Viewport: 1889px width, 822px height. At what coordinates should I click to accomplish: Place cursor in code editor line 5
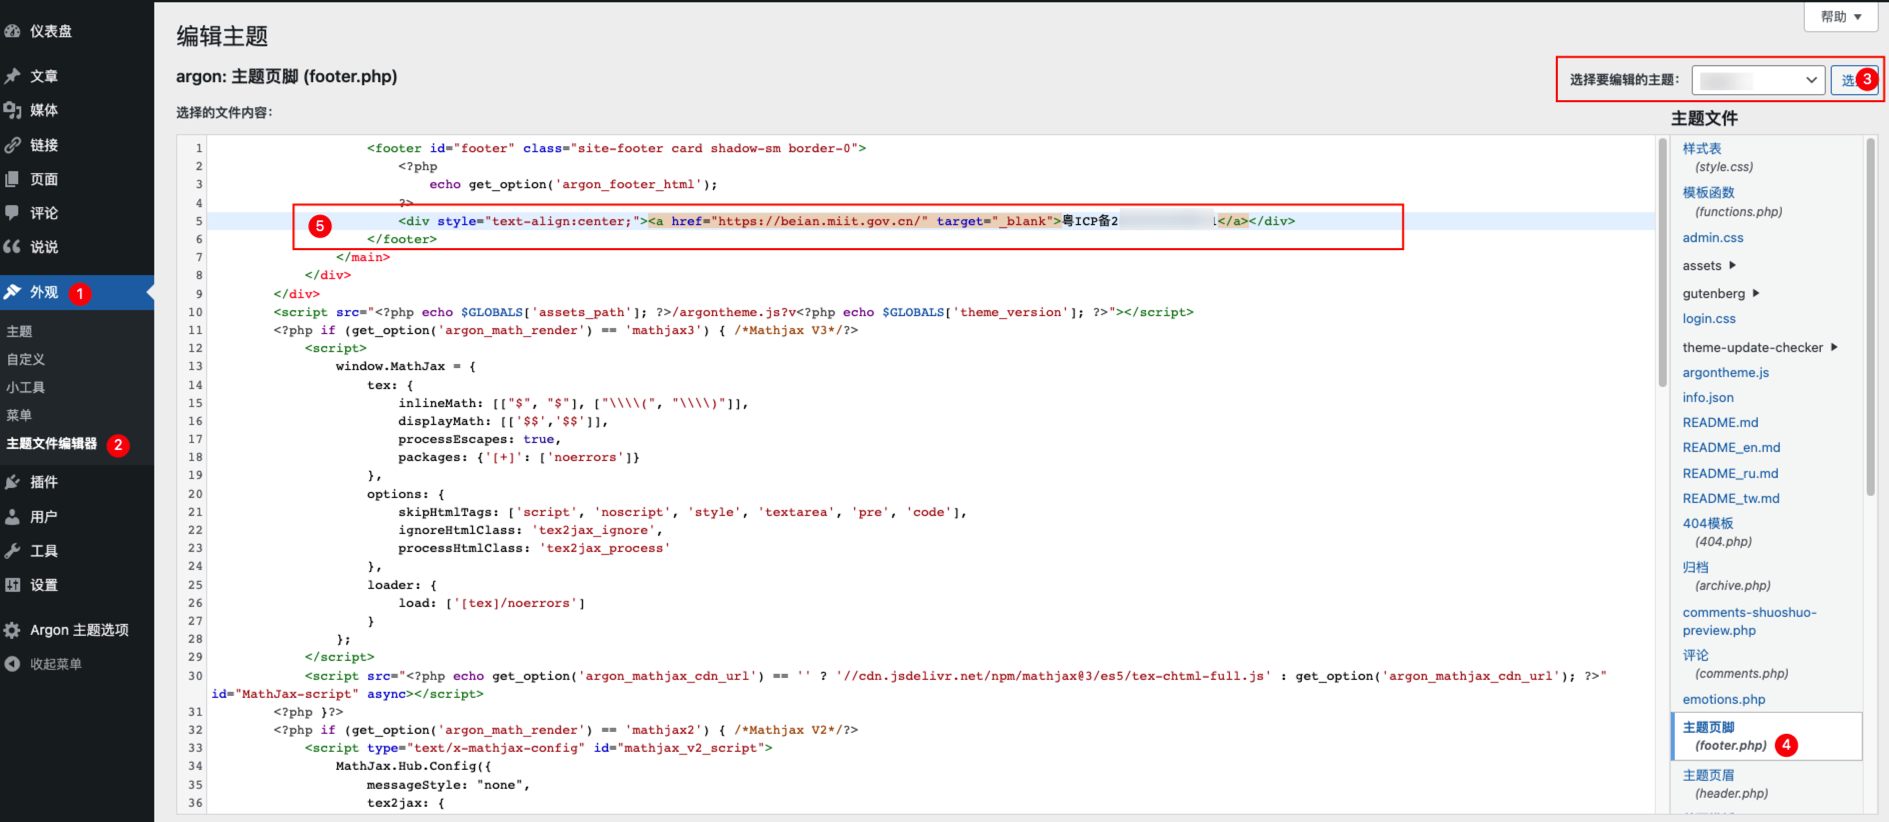click(930, 221)
